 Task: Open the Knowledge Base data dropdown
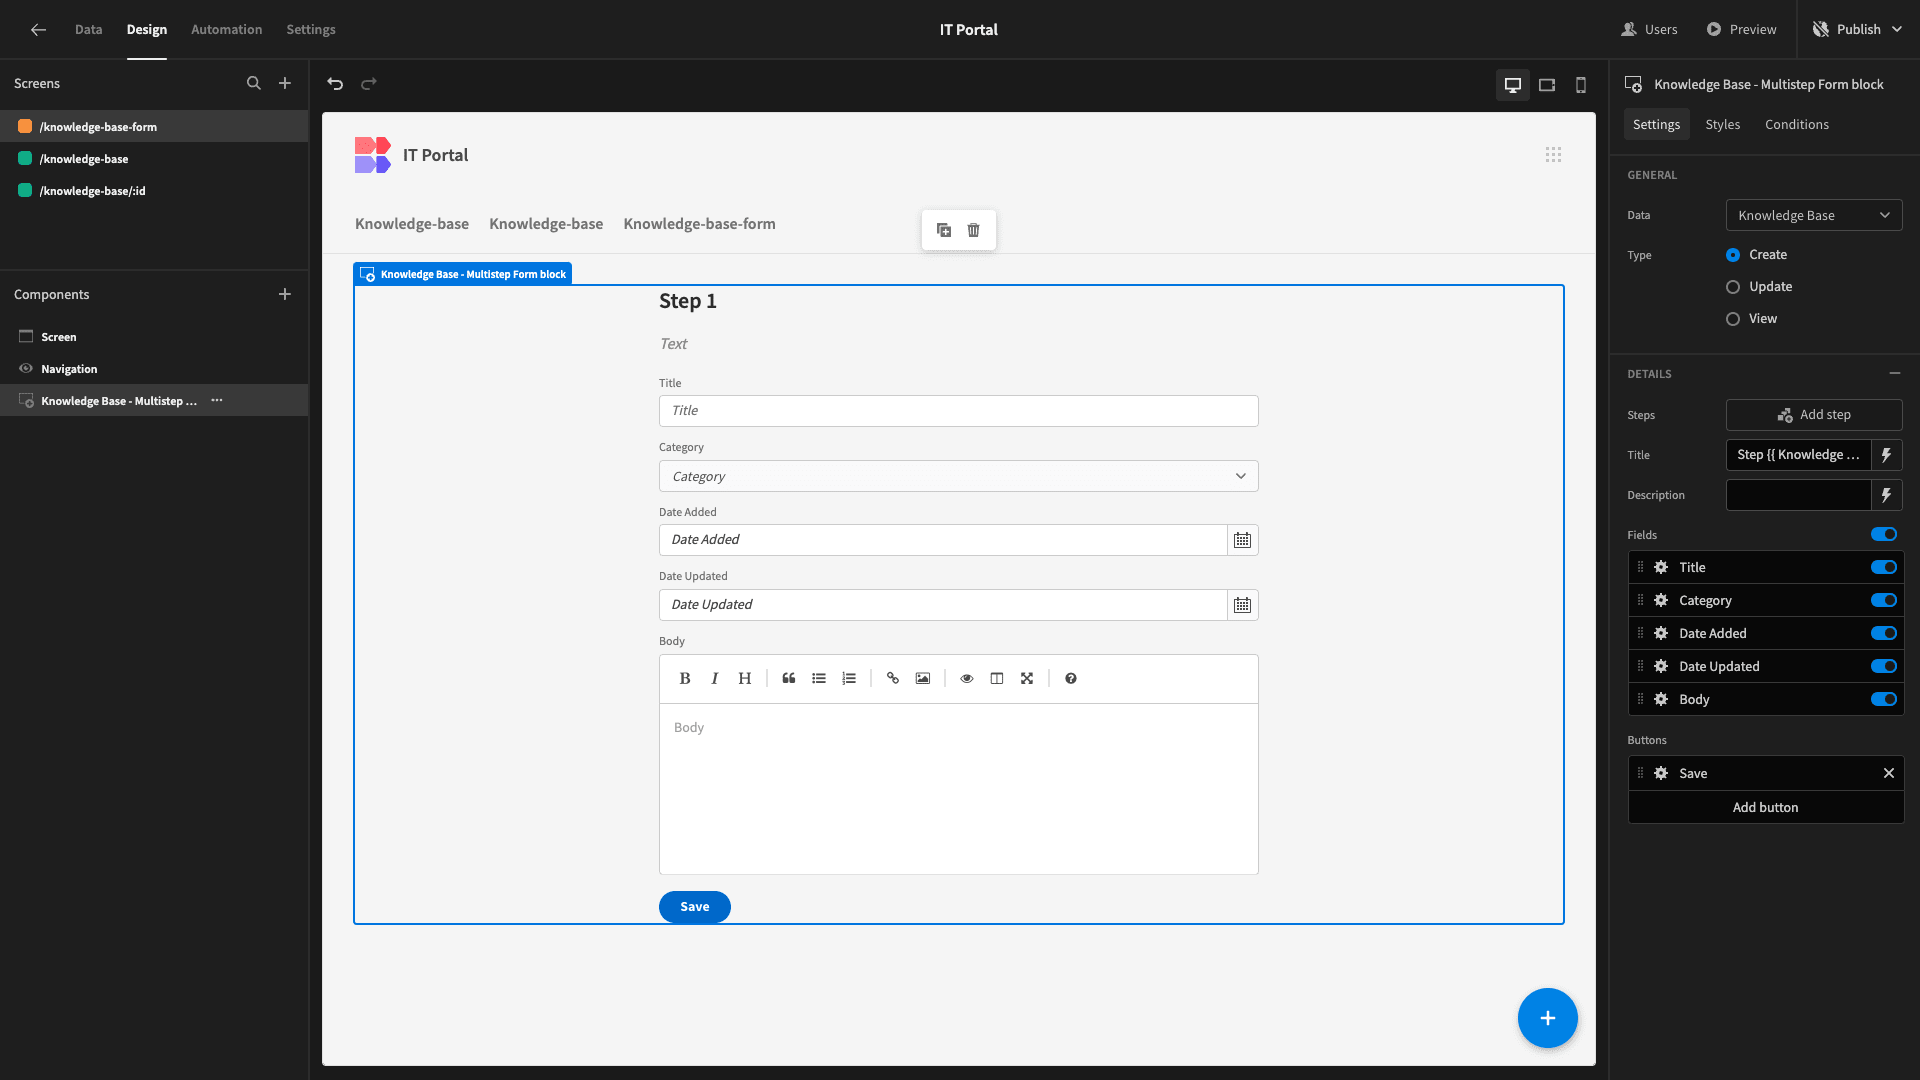point(1814,215)
